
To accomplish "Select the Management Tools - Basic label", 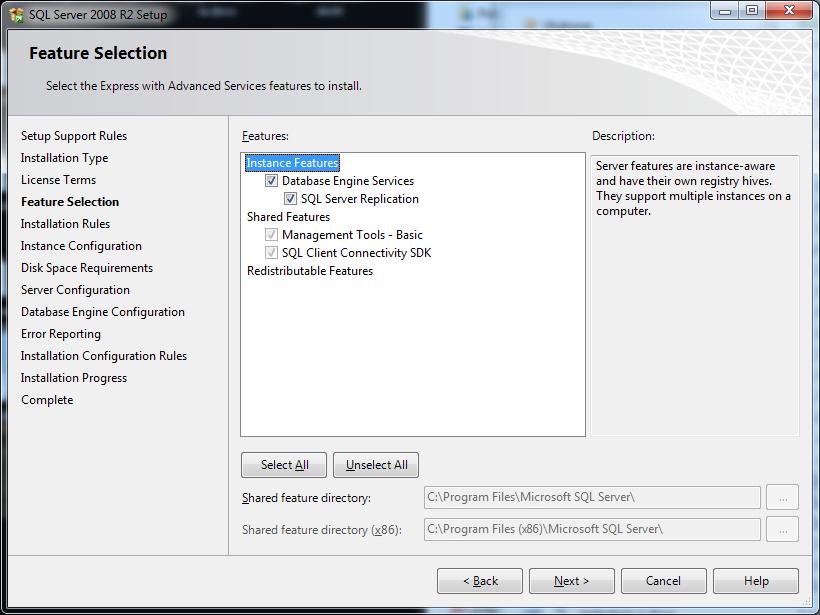I will point(352,235).
